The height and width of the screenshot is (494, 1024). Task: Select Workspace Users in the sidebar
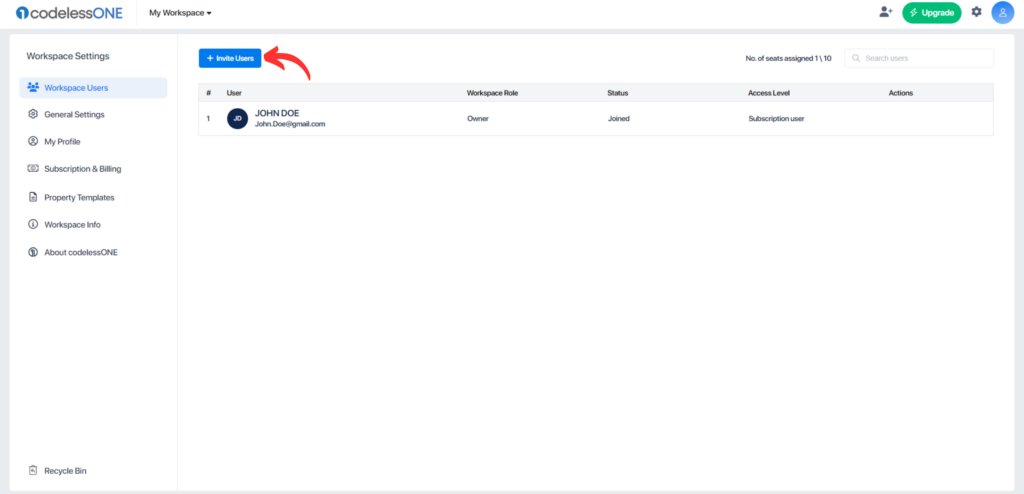click(x=93, y=88)
